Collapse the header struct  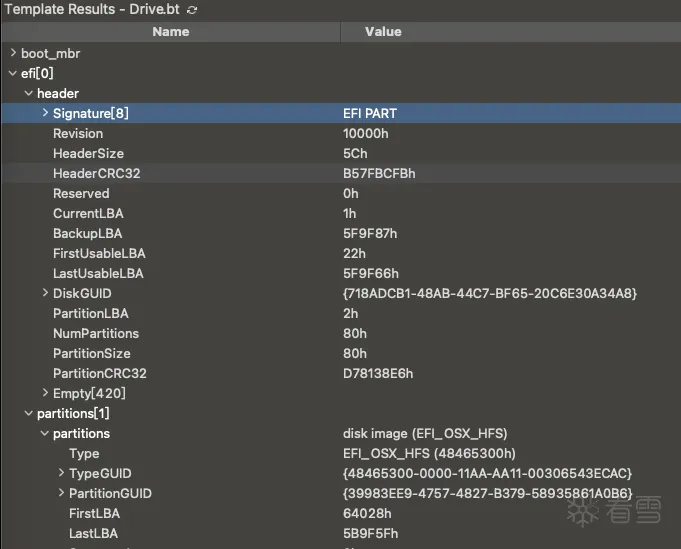pos(28,93)
